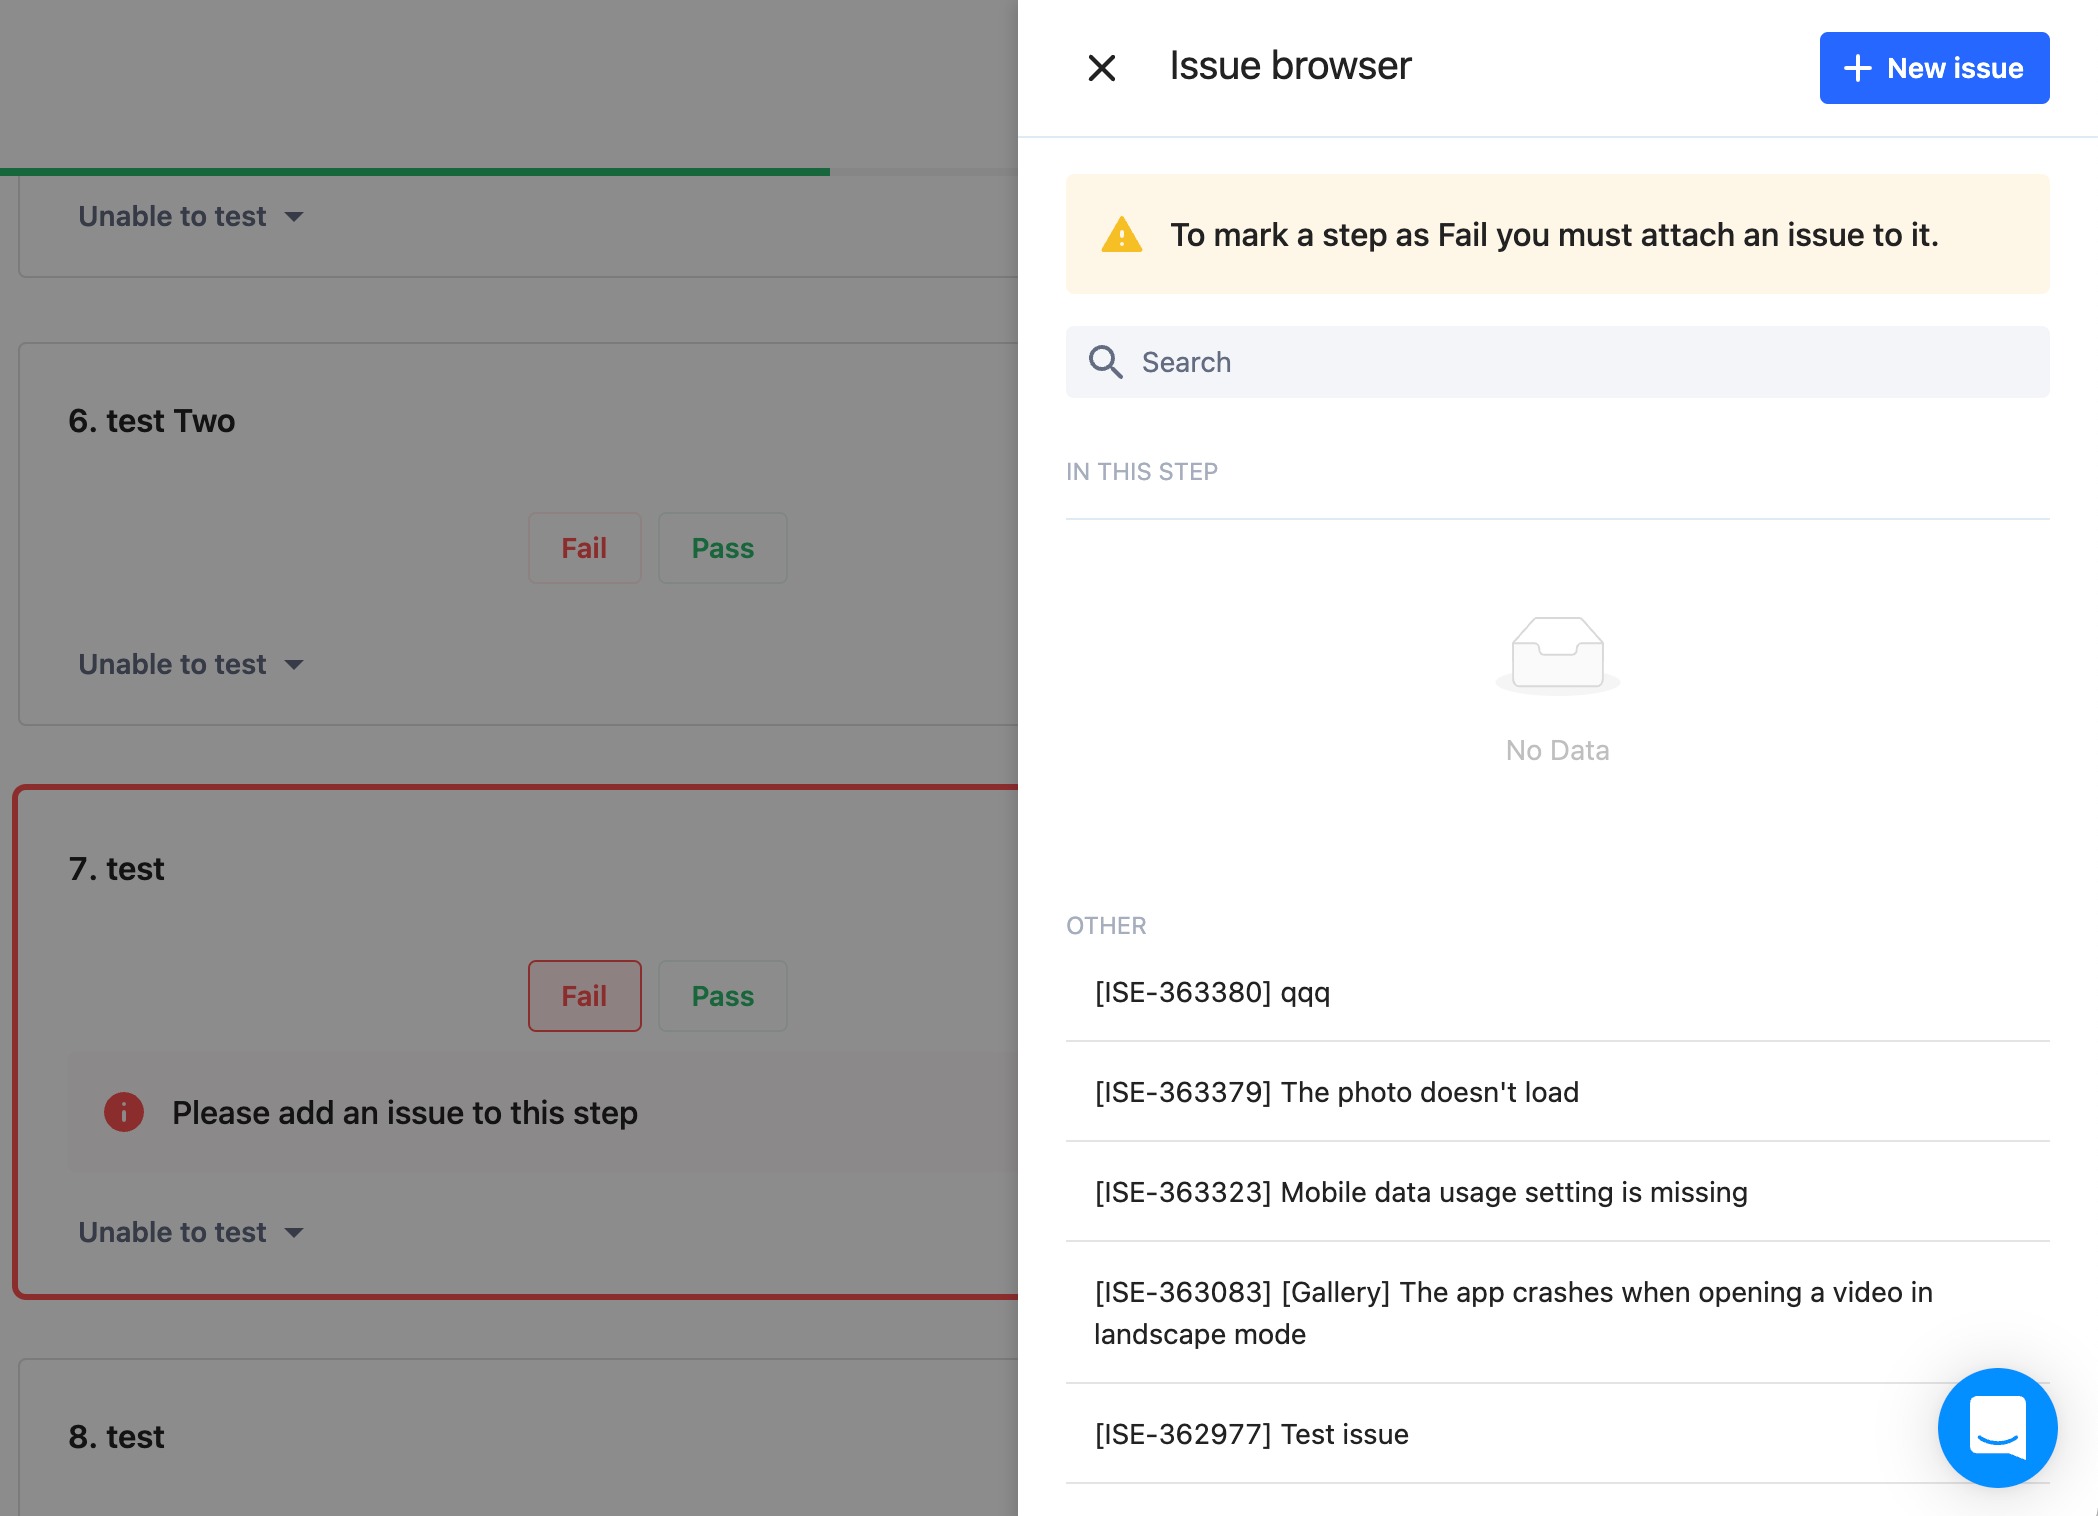The image size is (2098, 1516).
Task: Mark step 7 test as Pass
Action: pyautogui.click(x=722, y=996)
